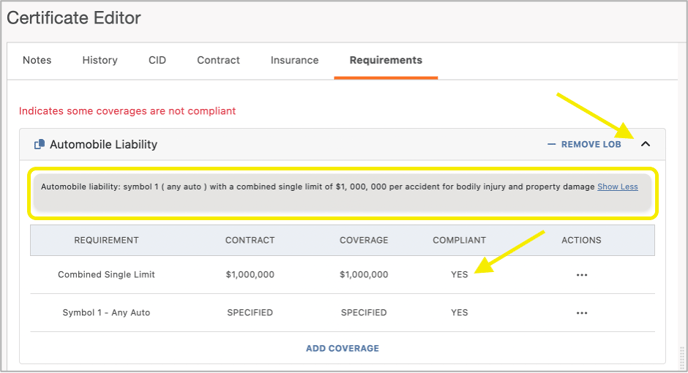Click the Automobile Liability copy icon

[39, 144]
